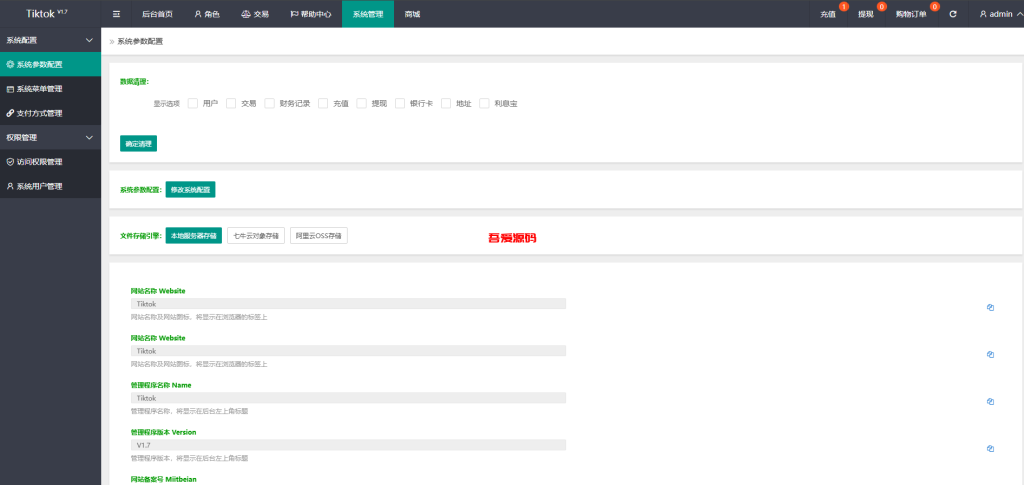Open the 提现 notifications in top bar
Image resolution: width=1024 pixels, height=485 pixels.
click(x=867, y=14)
